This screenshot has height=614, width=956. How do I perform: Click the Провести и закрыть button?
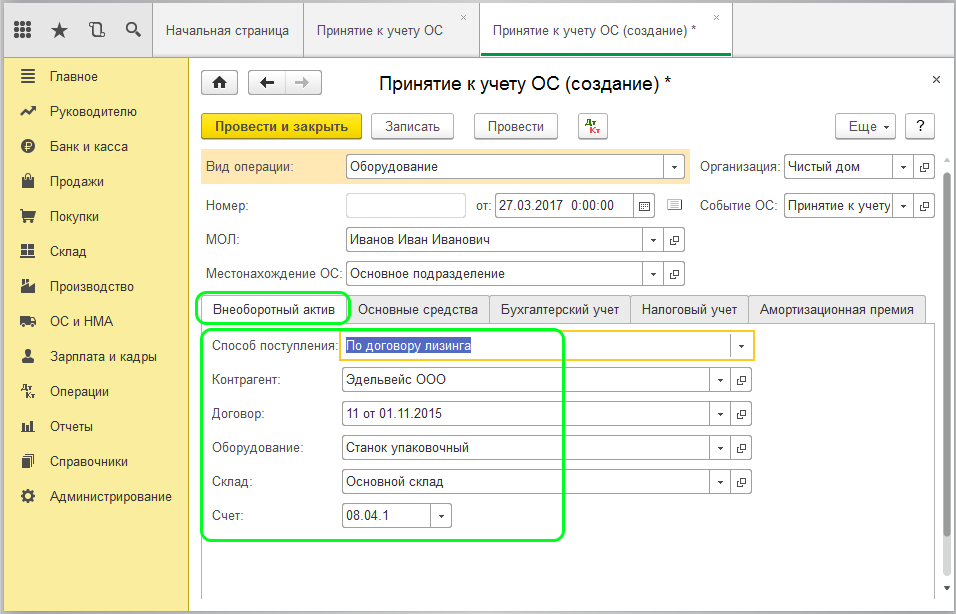tap(281, 126)
